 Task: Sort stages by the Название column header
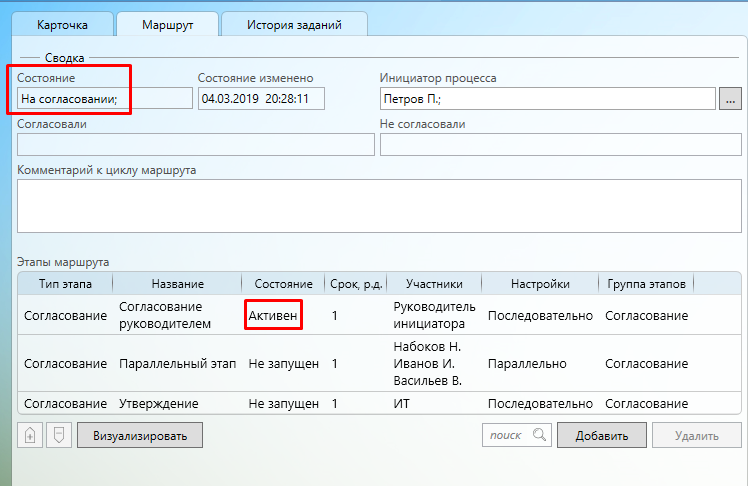point(177,284)
